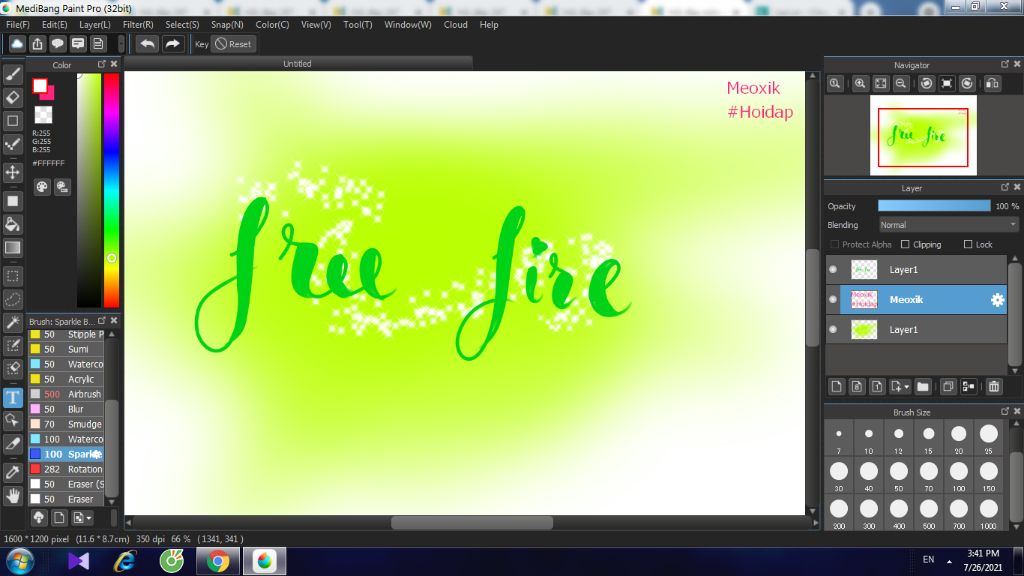The image size is (1024, 576).
Task: Adjust the layer Opacity slider
Action: 934,206
